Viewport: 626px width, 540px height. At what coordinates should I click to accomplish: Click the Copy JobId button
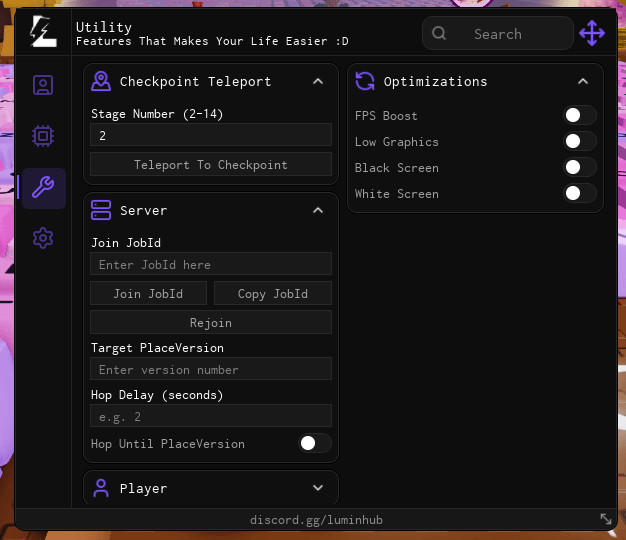coord(273,293)
